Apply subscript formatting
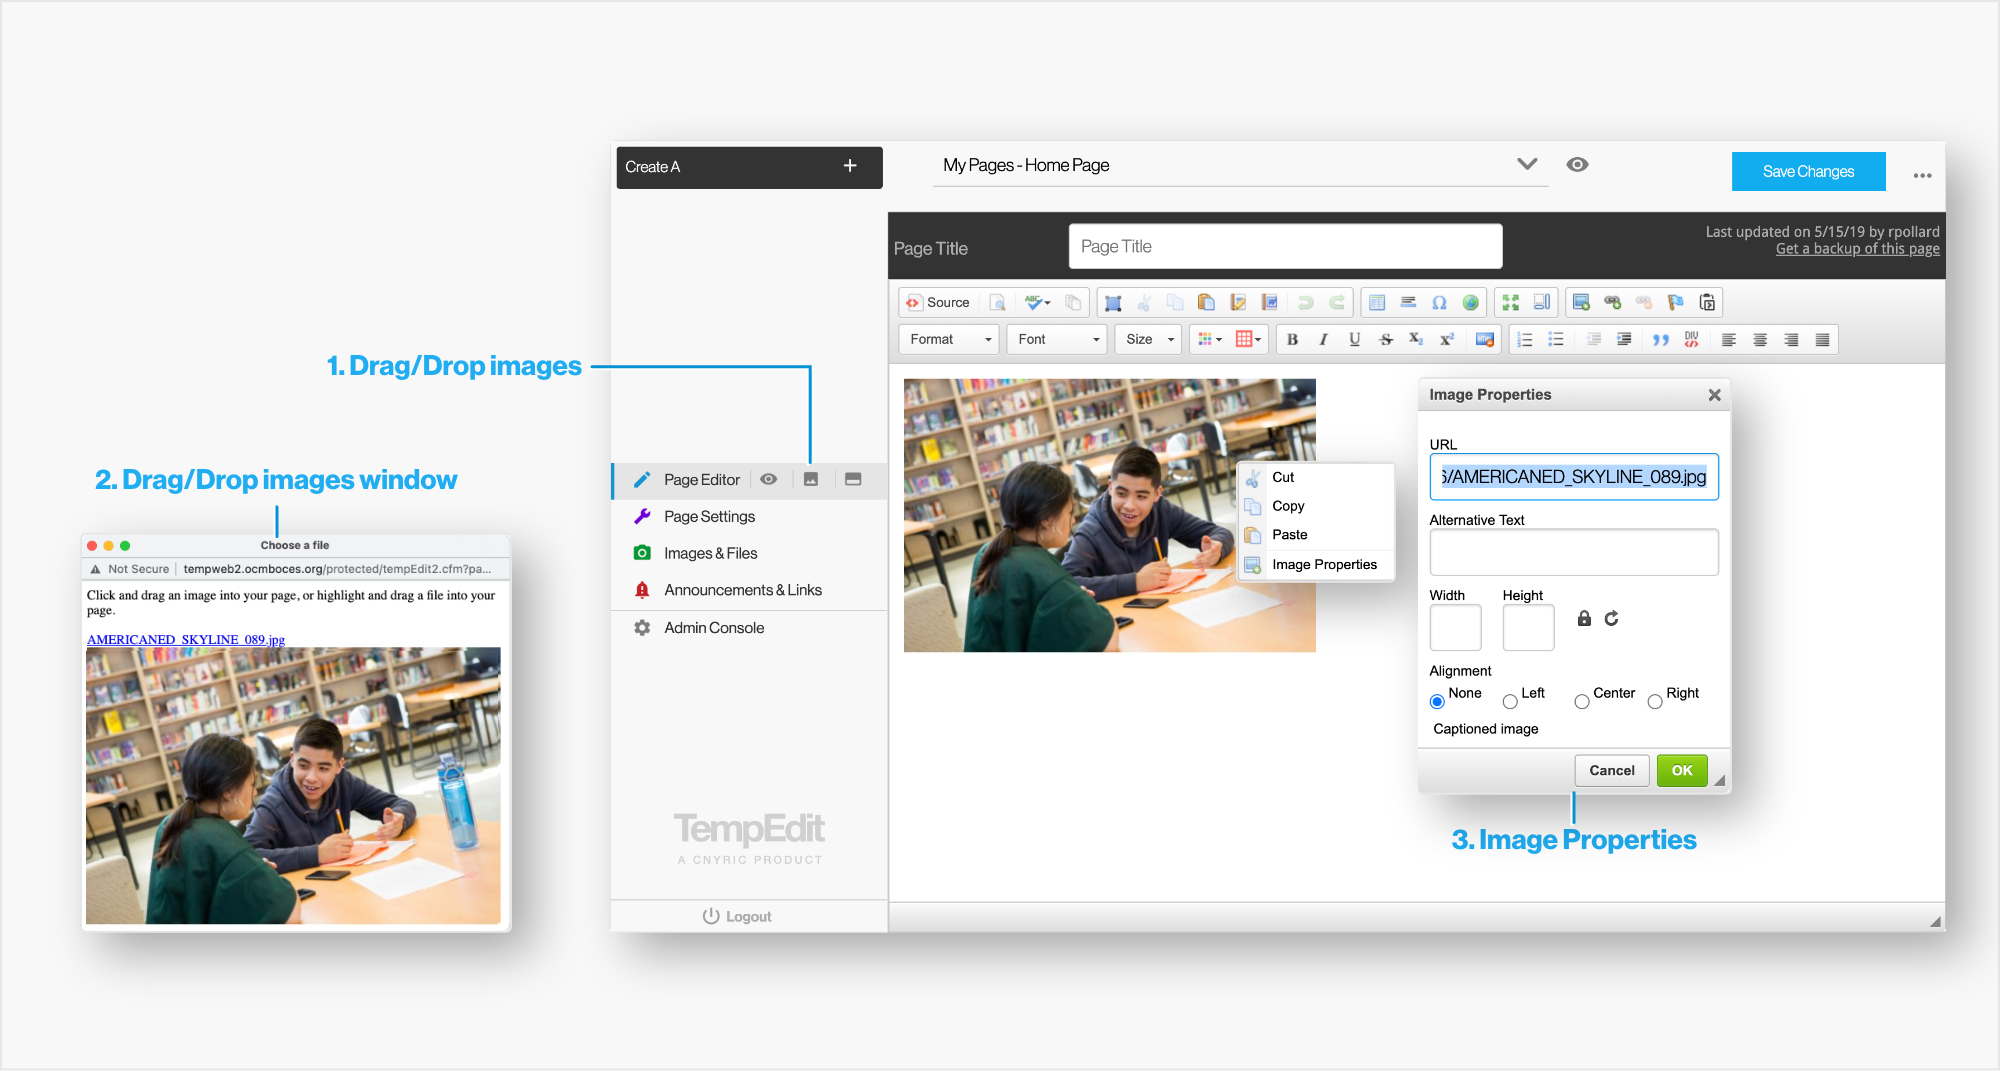This screenshot has width=2000, height=1071. [x=1416, y=339]
